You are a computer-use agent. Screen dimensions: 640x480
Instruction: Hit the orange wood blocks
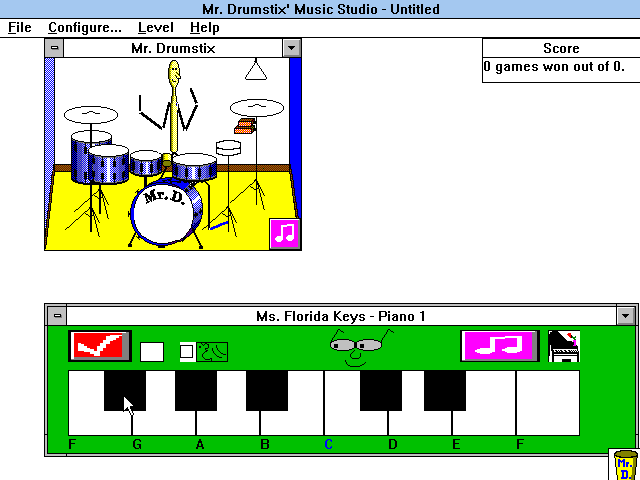[x=245, y=126]
